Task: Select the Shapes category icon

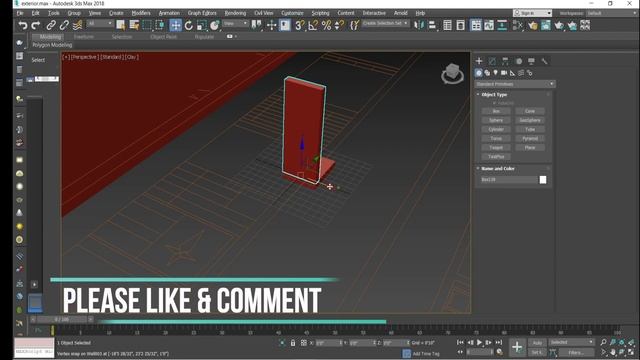Action: 487,73
